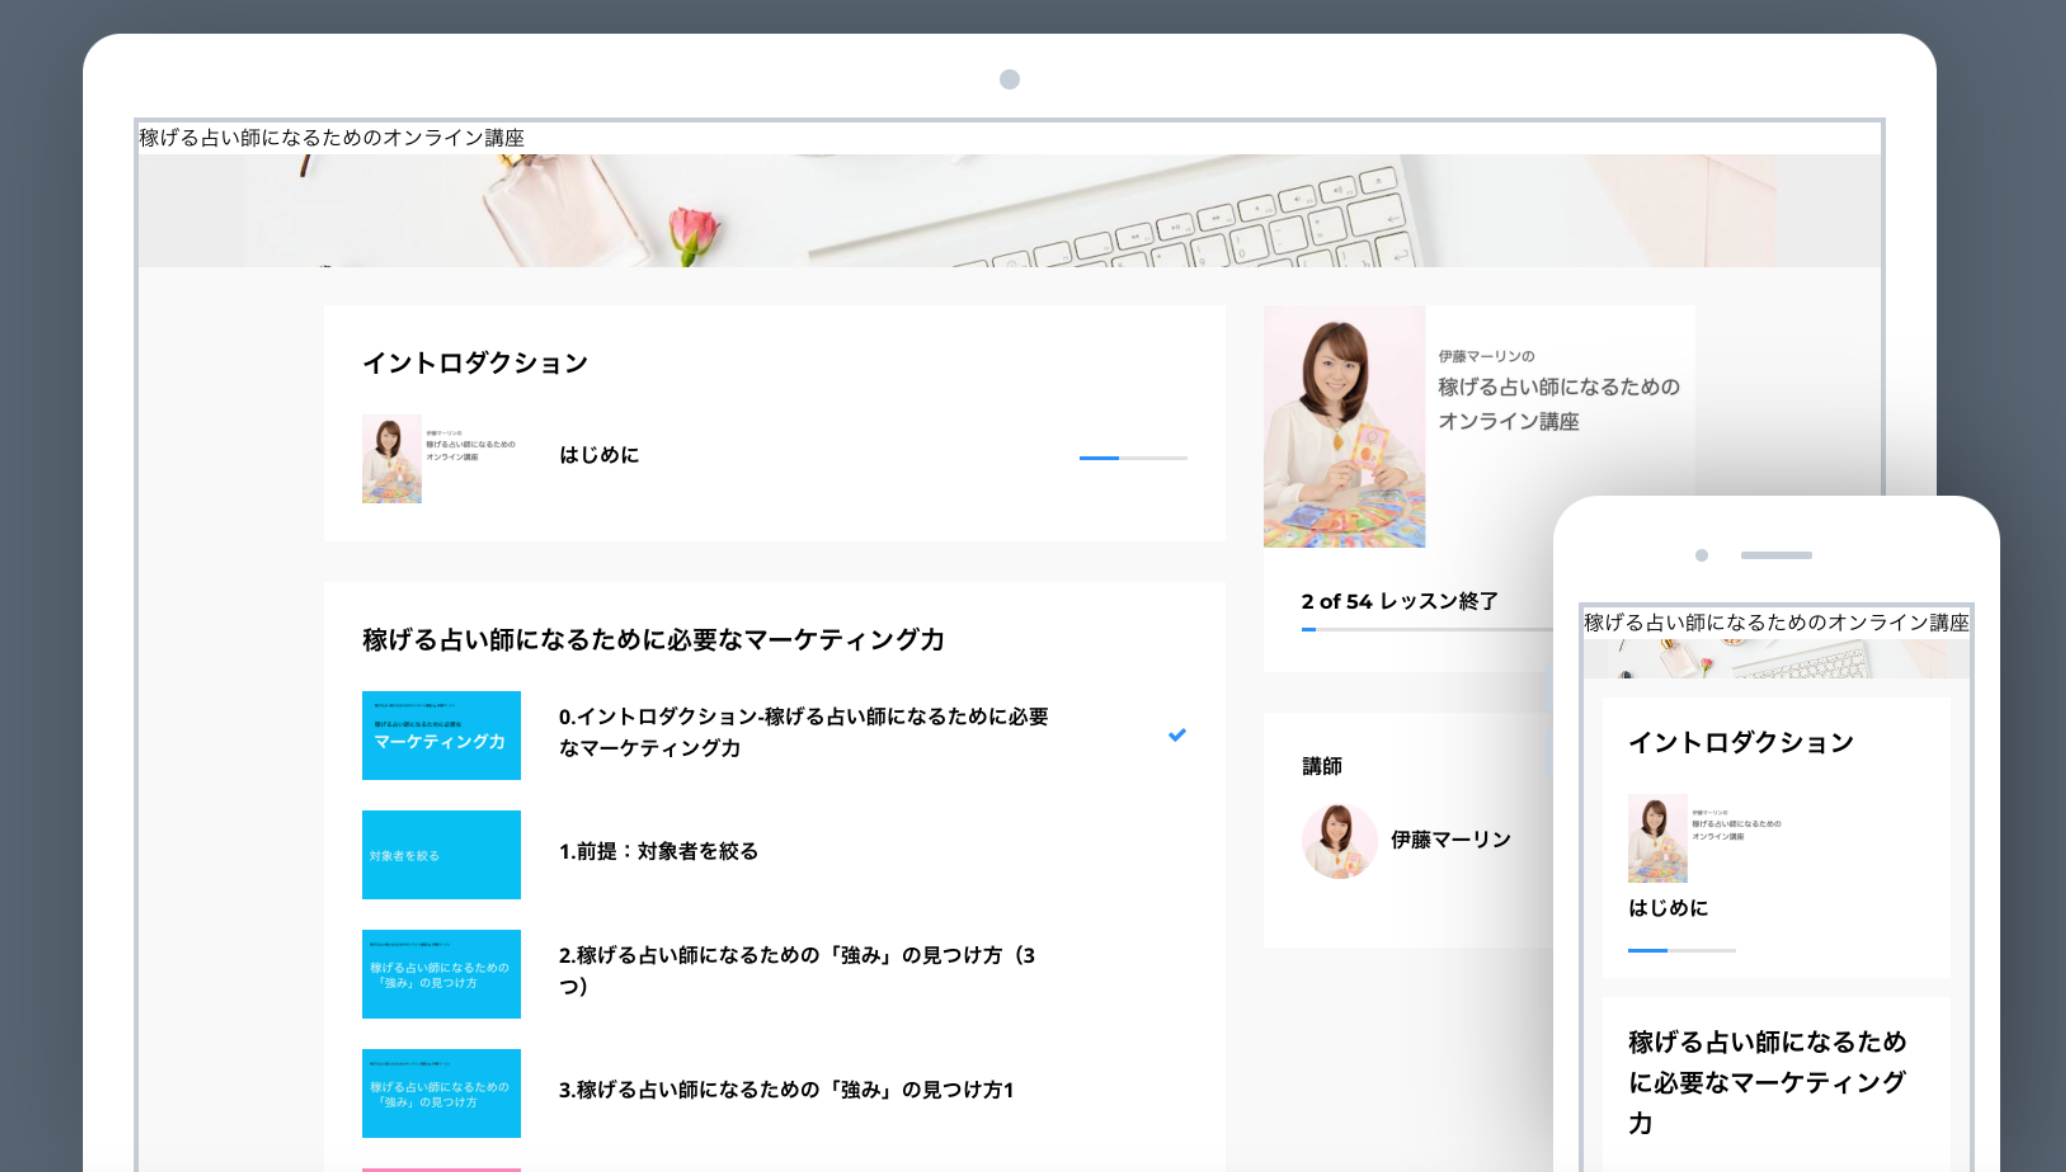
Task: Click the はじめに lesson progress bar
Action: tap(1132, 458)
